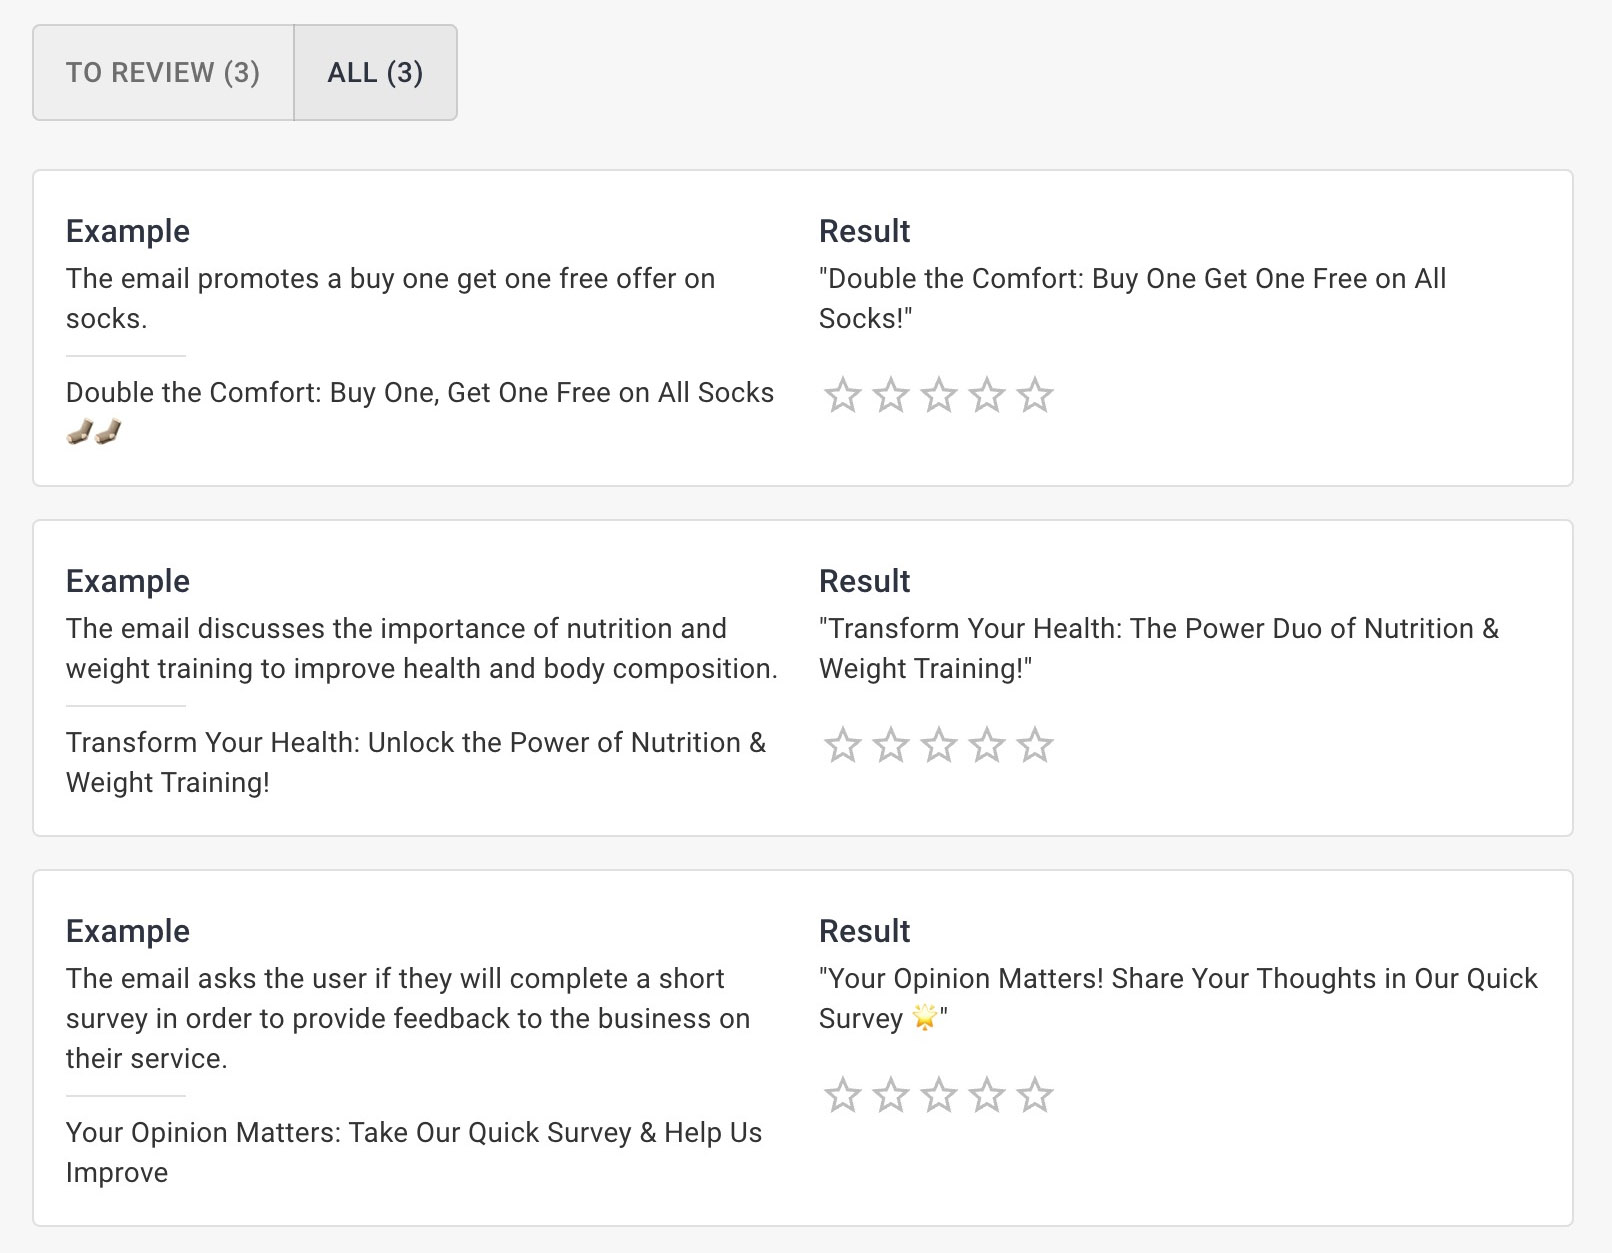Give the nutrition result two stars
Screen dimensions: 1612x1253
pos(890,746)
